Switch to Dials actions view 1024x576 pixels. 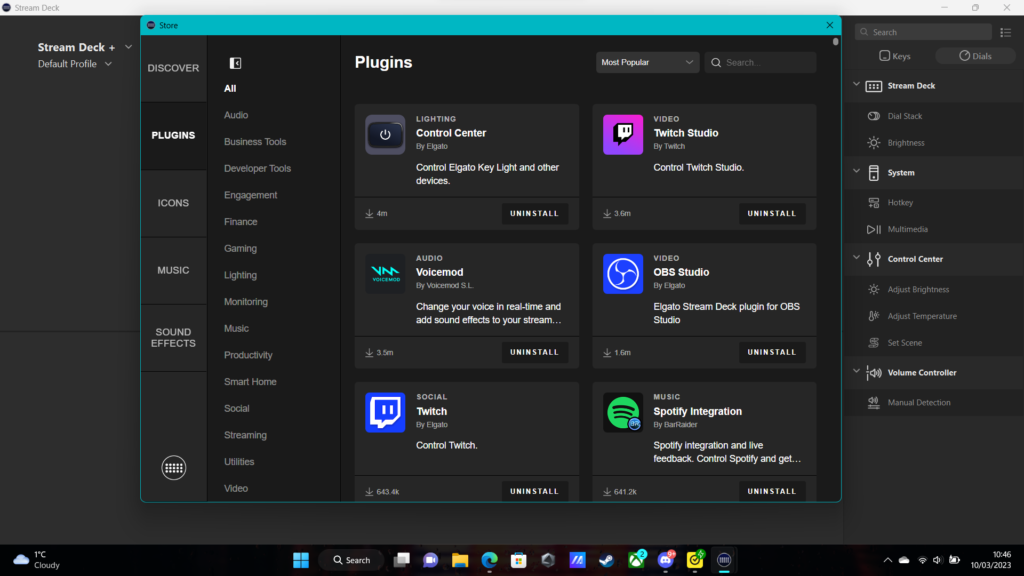coord(975,56)
